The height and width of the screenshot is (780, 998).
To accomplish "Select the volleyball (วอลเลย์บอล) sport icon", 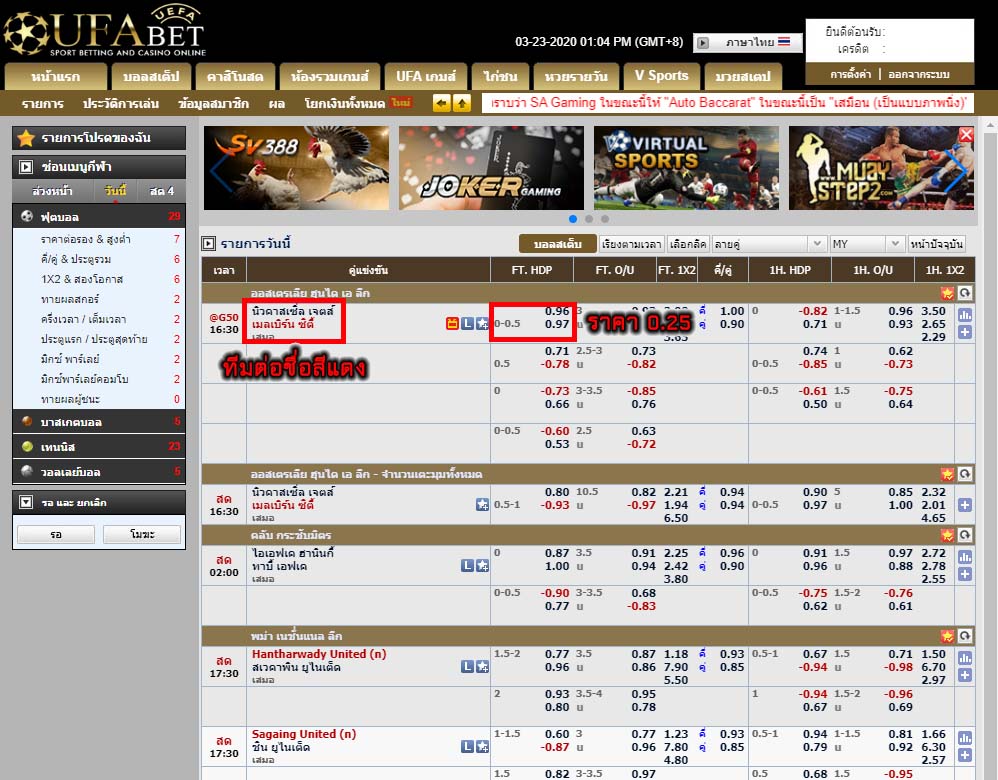I will [x=27, y=472].
